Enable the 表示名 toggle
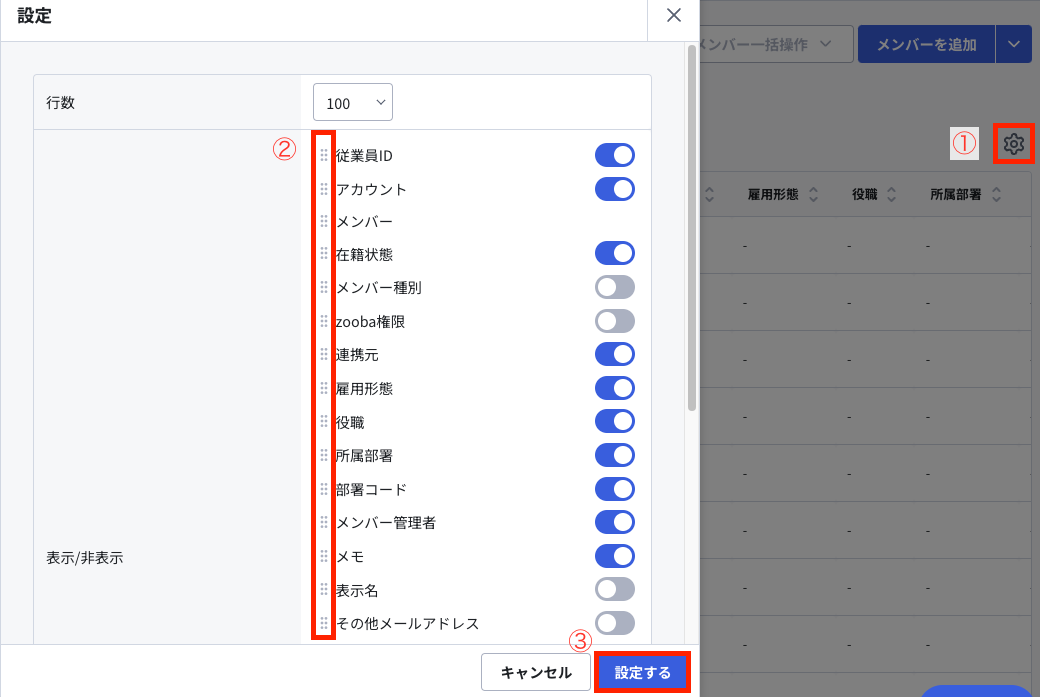The height and width of the screenshot is (697, 1040). coord(615,589)
